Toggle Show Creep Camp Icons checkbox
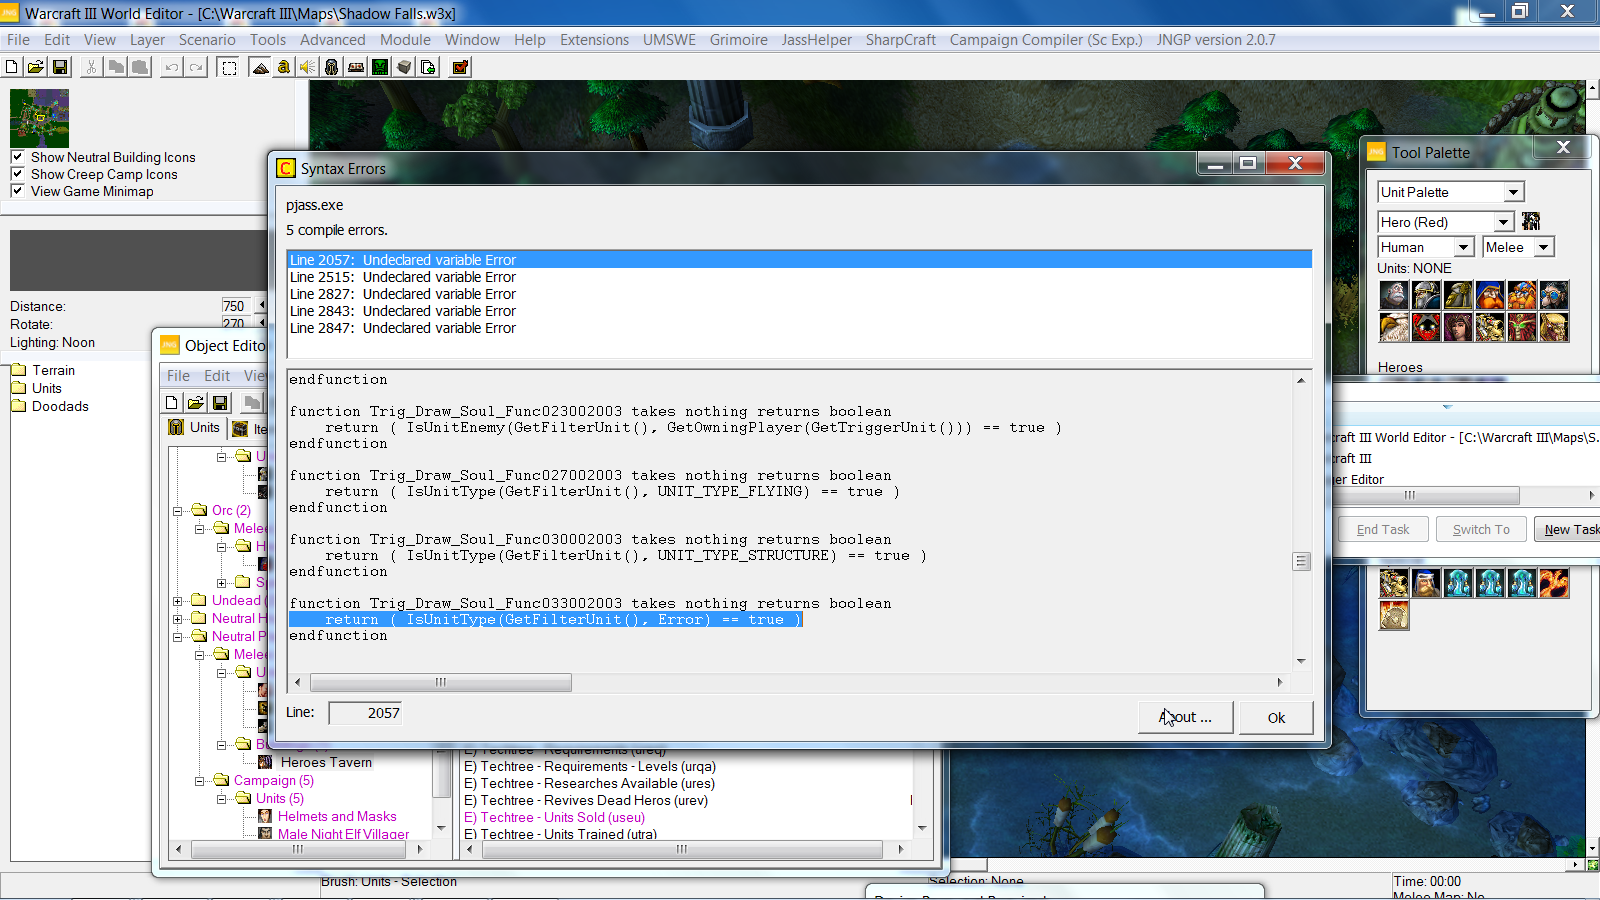This screenshot has height=900, width=1600. pyautogui.click(x=17, y=174)
